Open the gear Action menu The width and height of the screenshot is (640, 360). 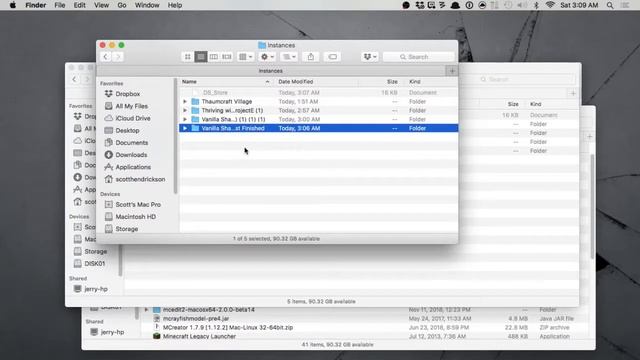point(267,57)
